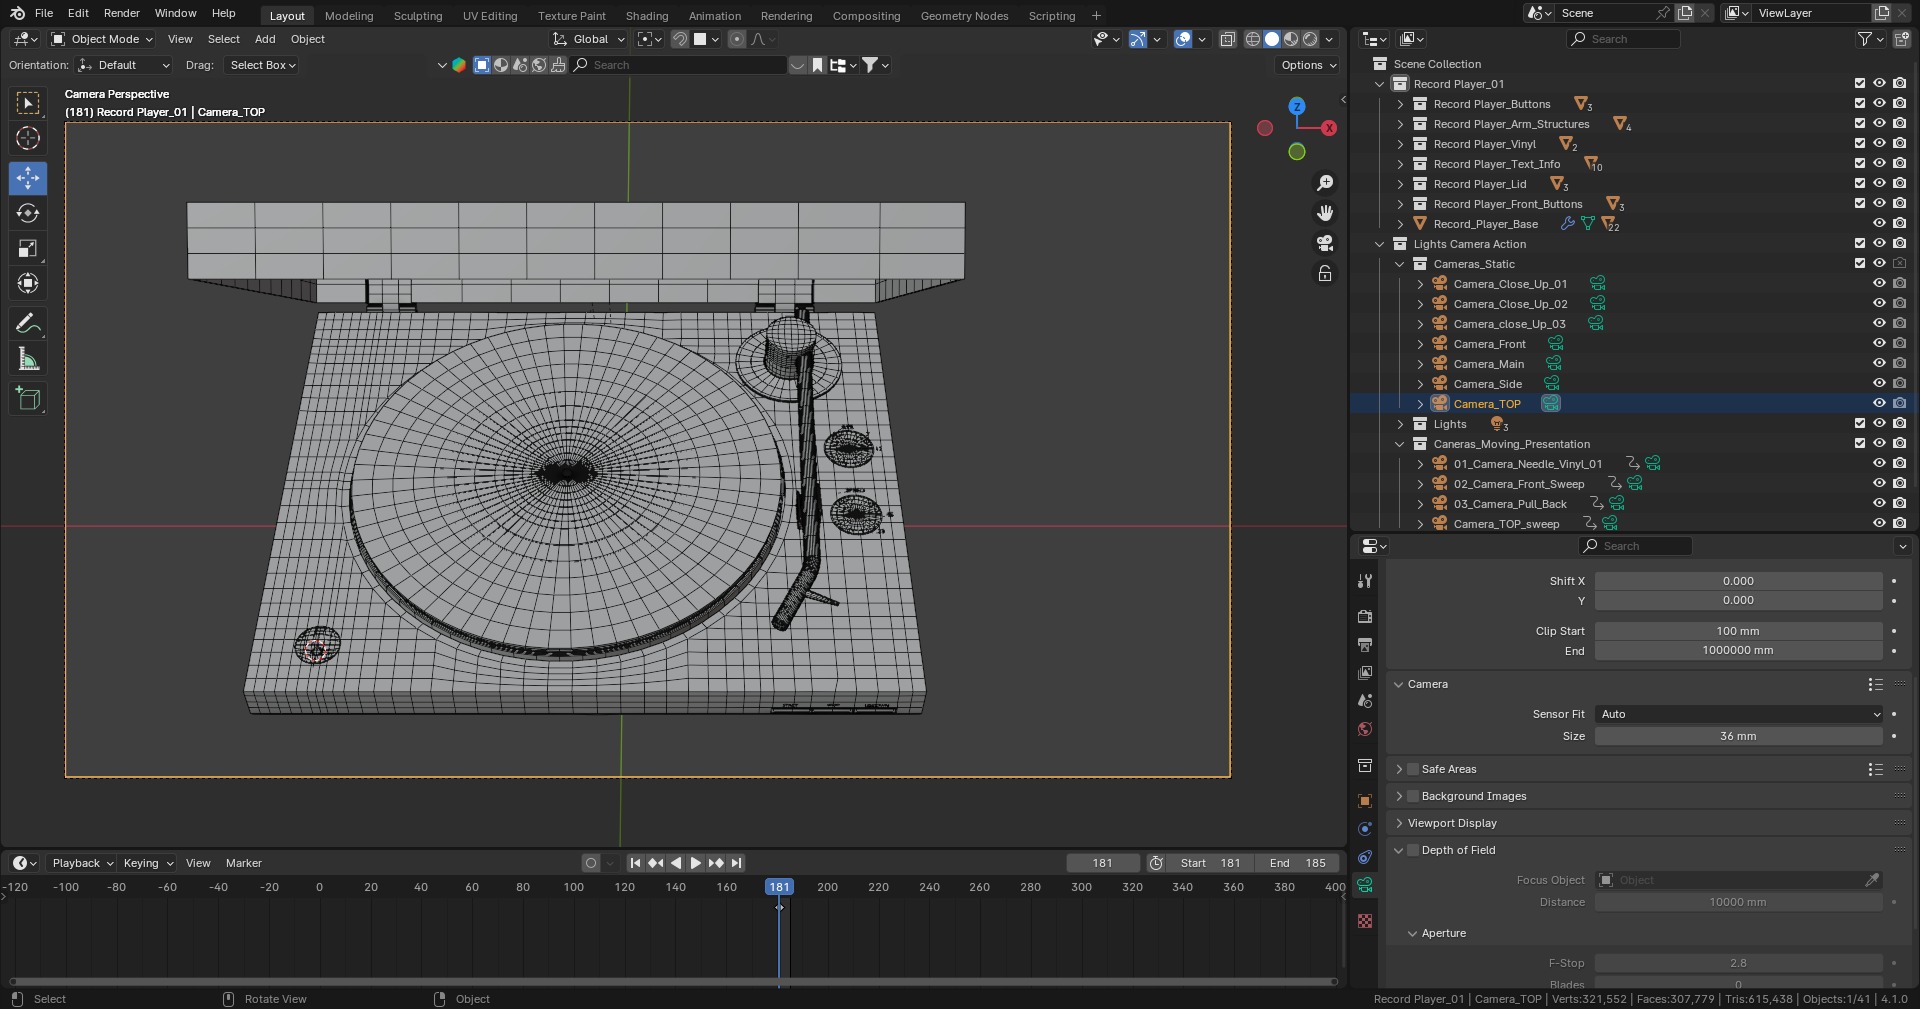Switch to the Shading workspace tab

click(x=647, y=16)
